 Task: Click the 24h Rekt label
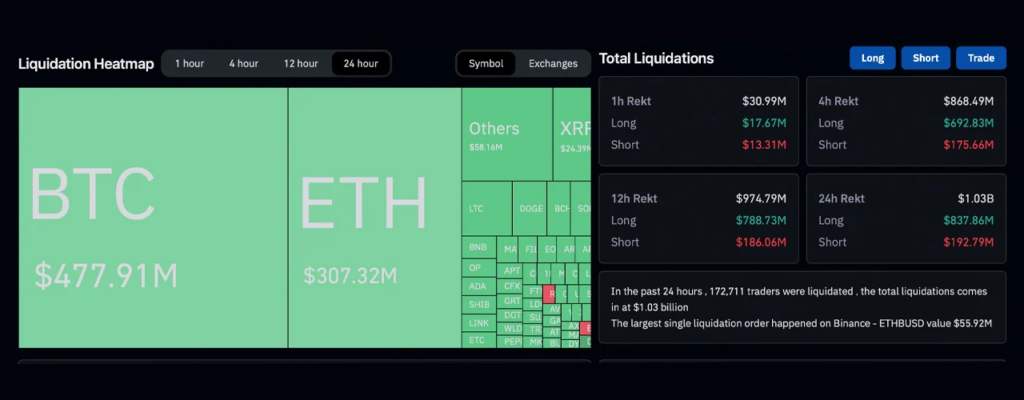click(x=842, y=199)
